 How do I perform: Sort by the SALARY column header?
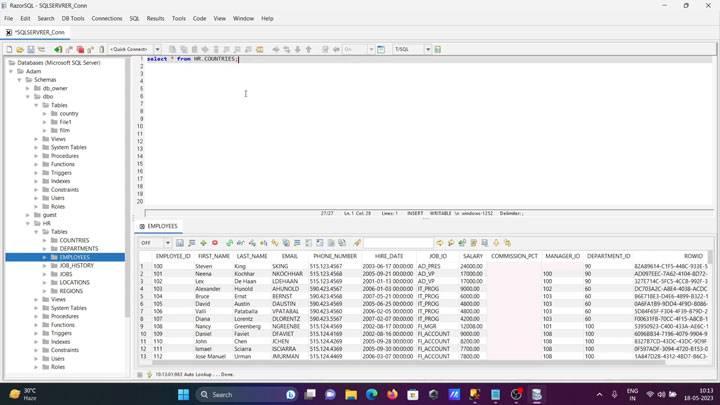pos(473,256)
